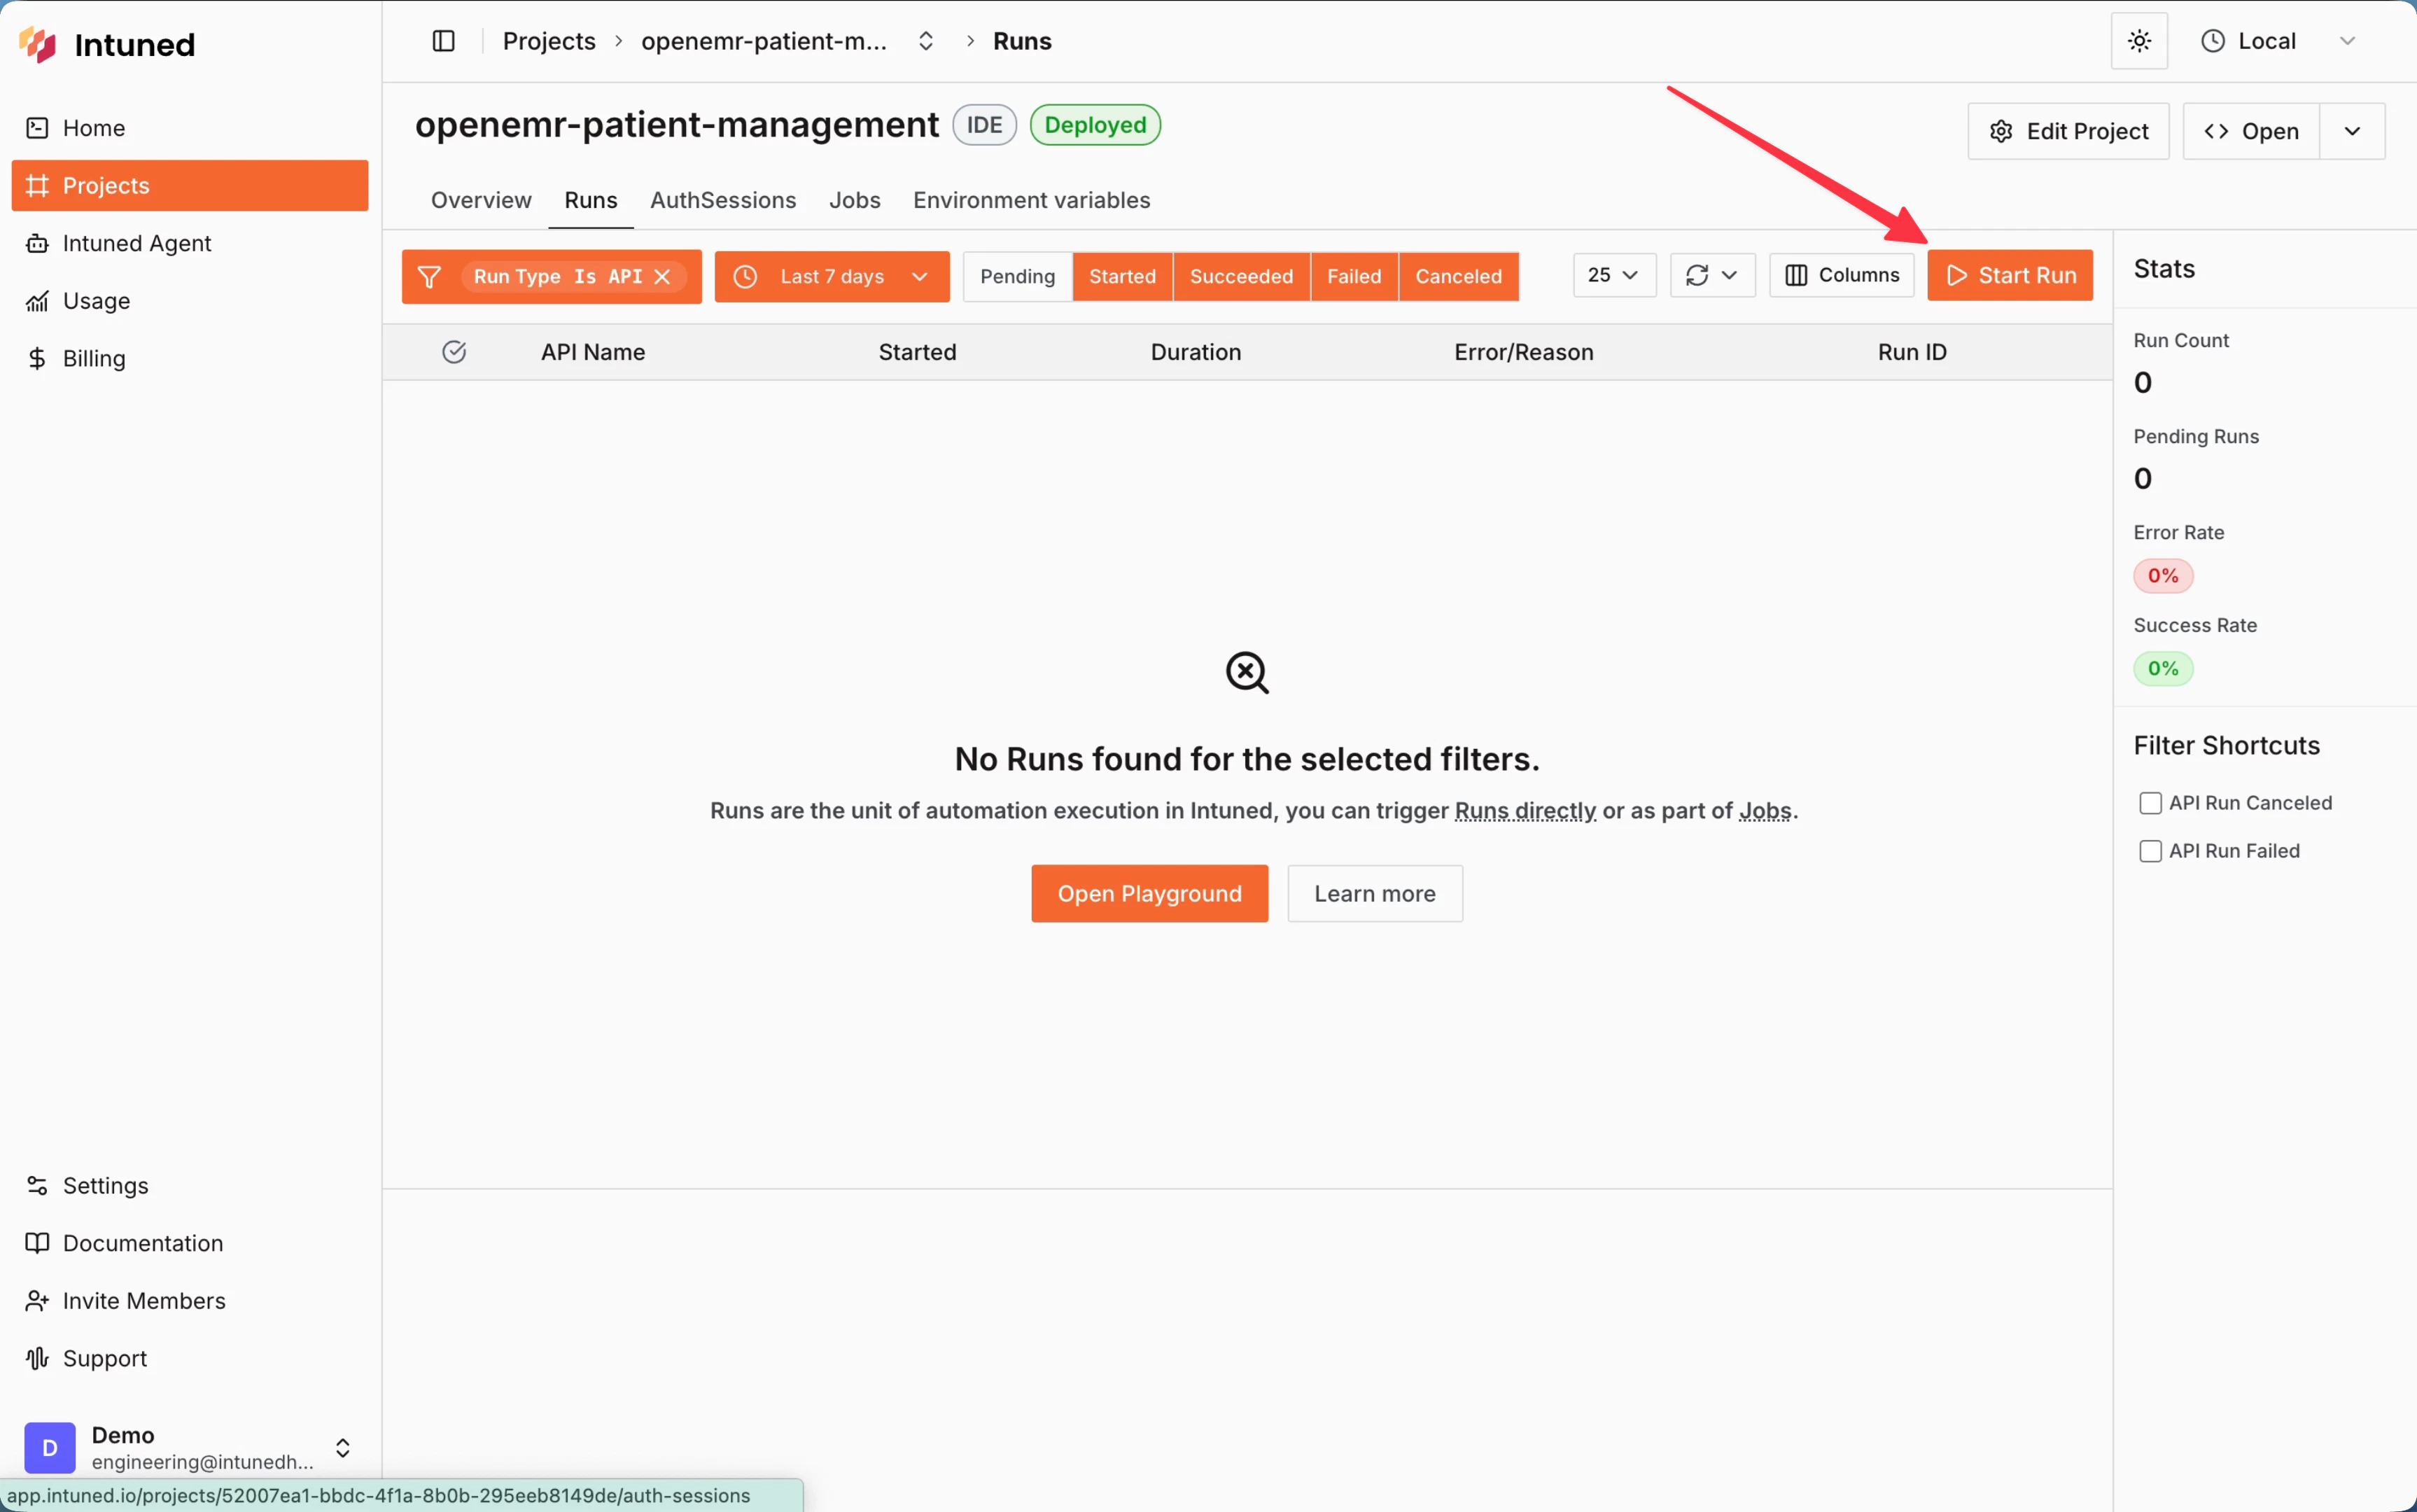Switch to the Environment variables tab
2417x1512 pixels.
pyautogui.click(x=1030, y=200)
